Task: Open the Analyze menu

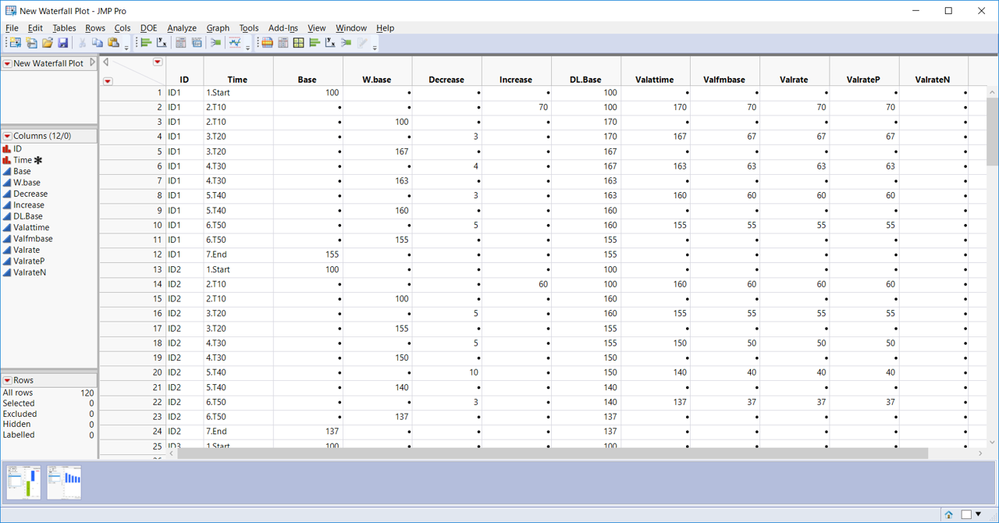Action: (182, 28)
